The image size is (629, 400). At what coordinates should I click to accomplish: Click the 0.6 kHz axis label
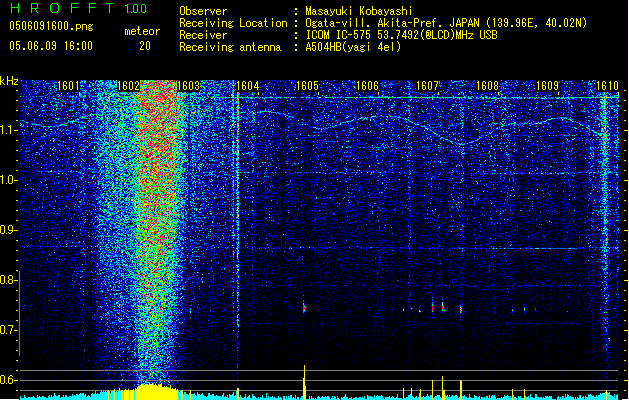(x=8, y=380)
